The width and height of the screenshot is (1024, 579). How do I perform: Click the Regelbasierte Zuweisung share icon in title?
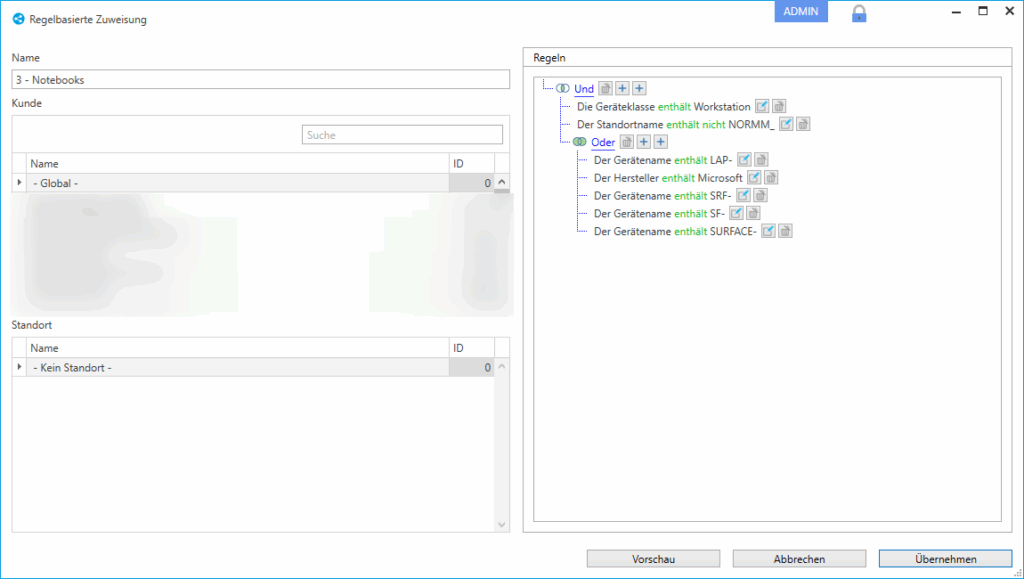18,19
